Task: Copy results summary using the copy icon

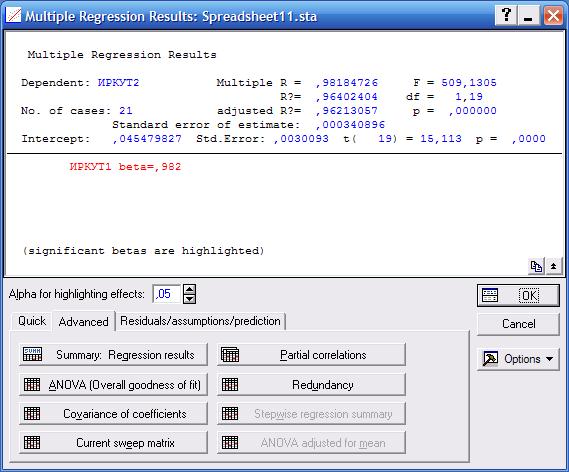Action: pos(536,266)
